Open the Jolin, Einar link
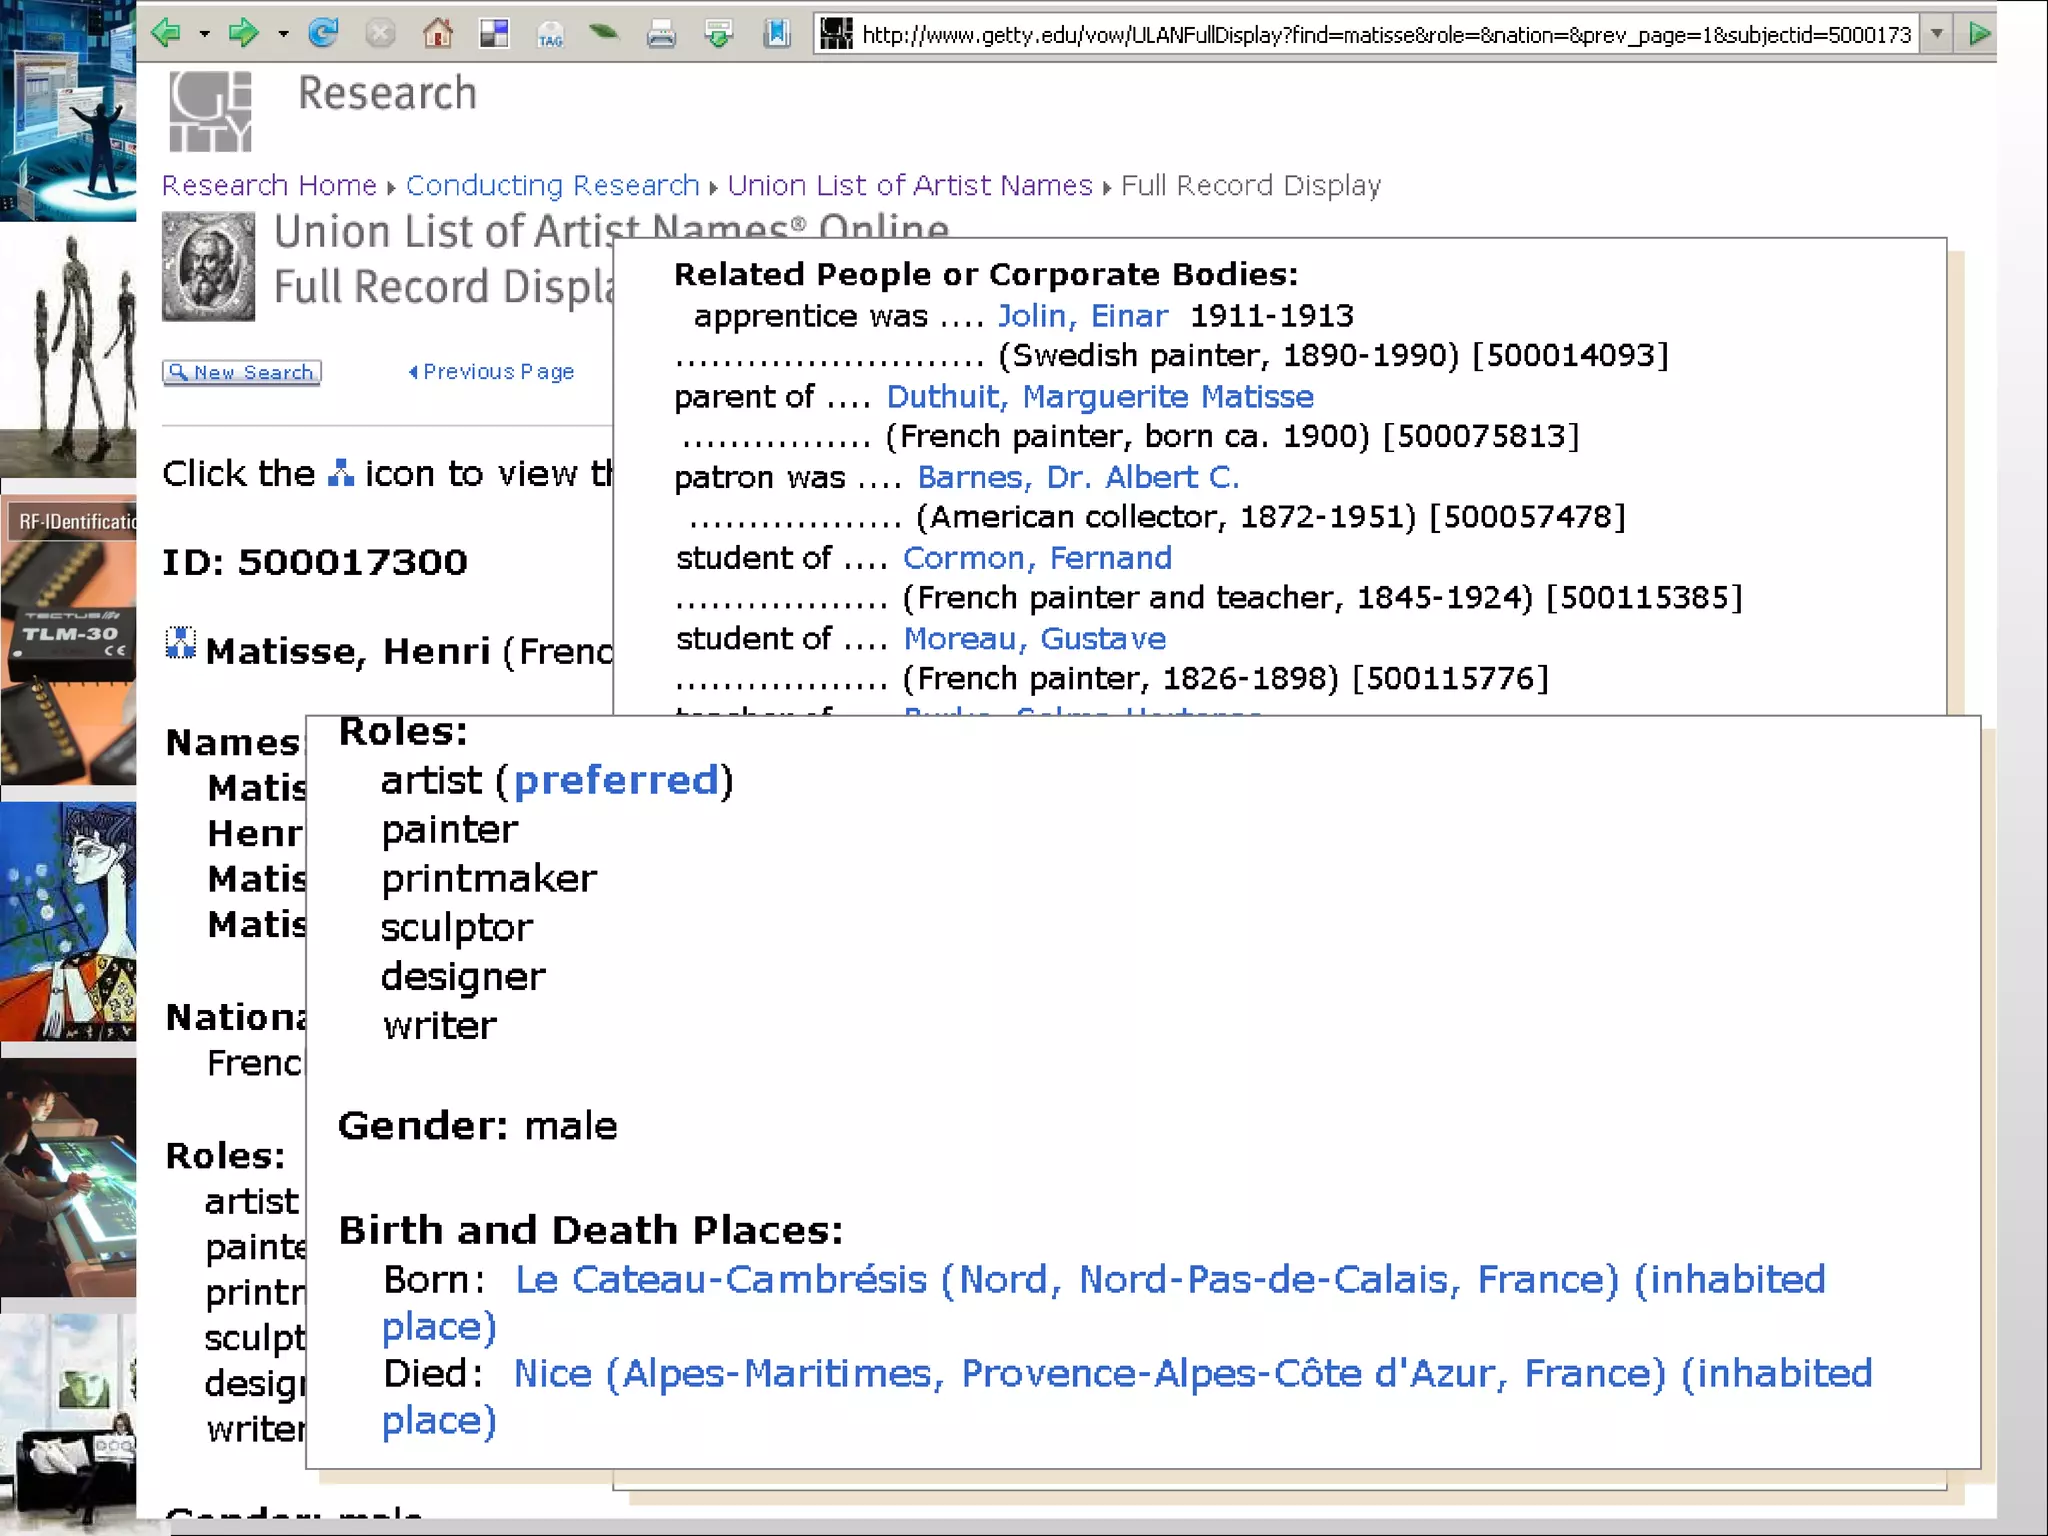2048x1536 pixels. coord(1082,316)
